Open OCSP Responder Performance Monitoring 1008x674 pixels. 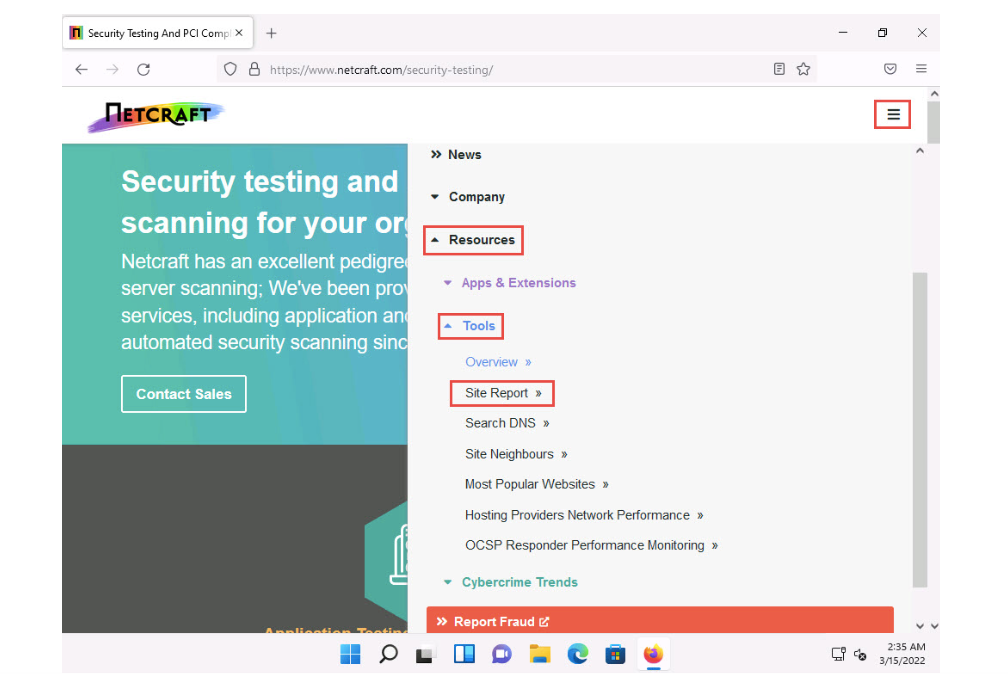click(x=591, y=545)
